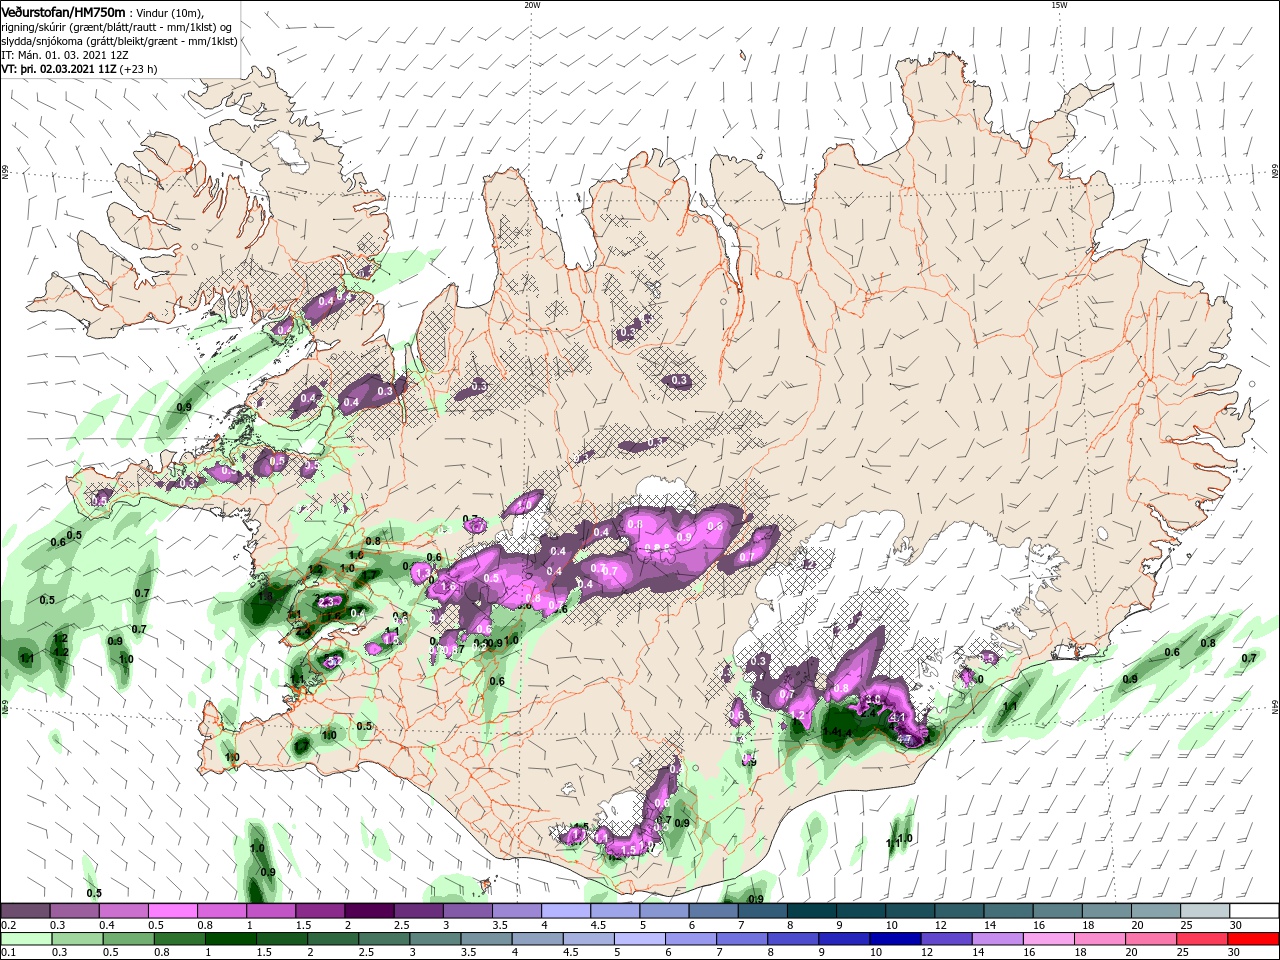Select the 1.5 purple swatch in the upper legend row

tap(319, 911)
